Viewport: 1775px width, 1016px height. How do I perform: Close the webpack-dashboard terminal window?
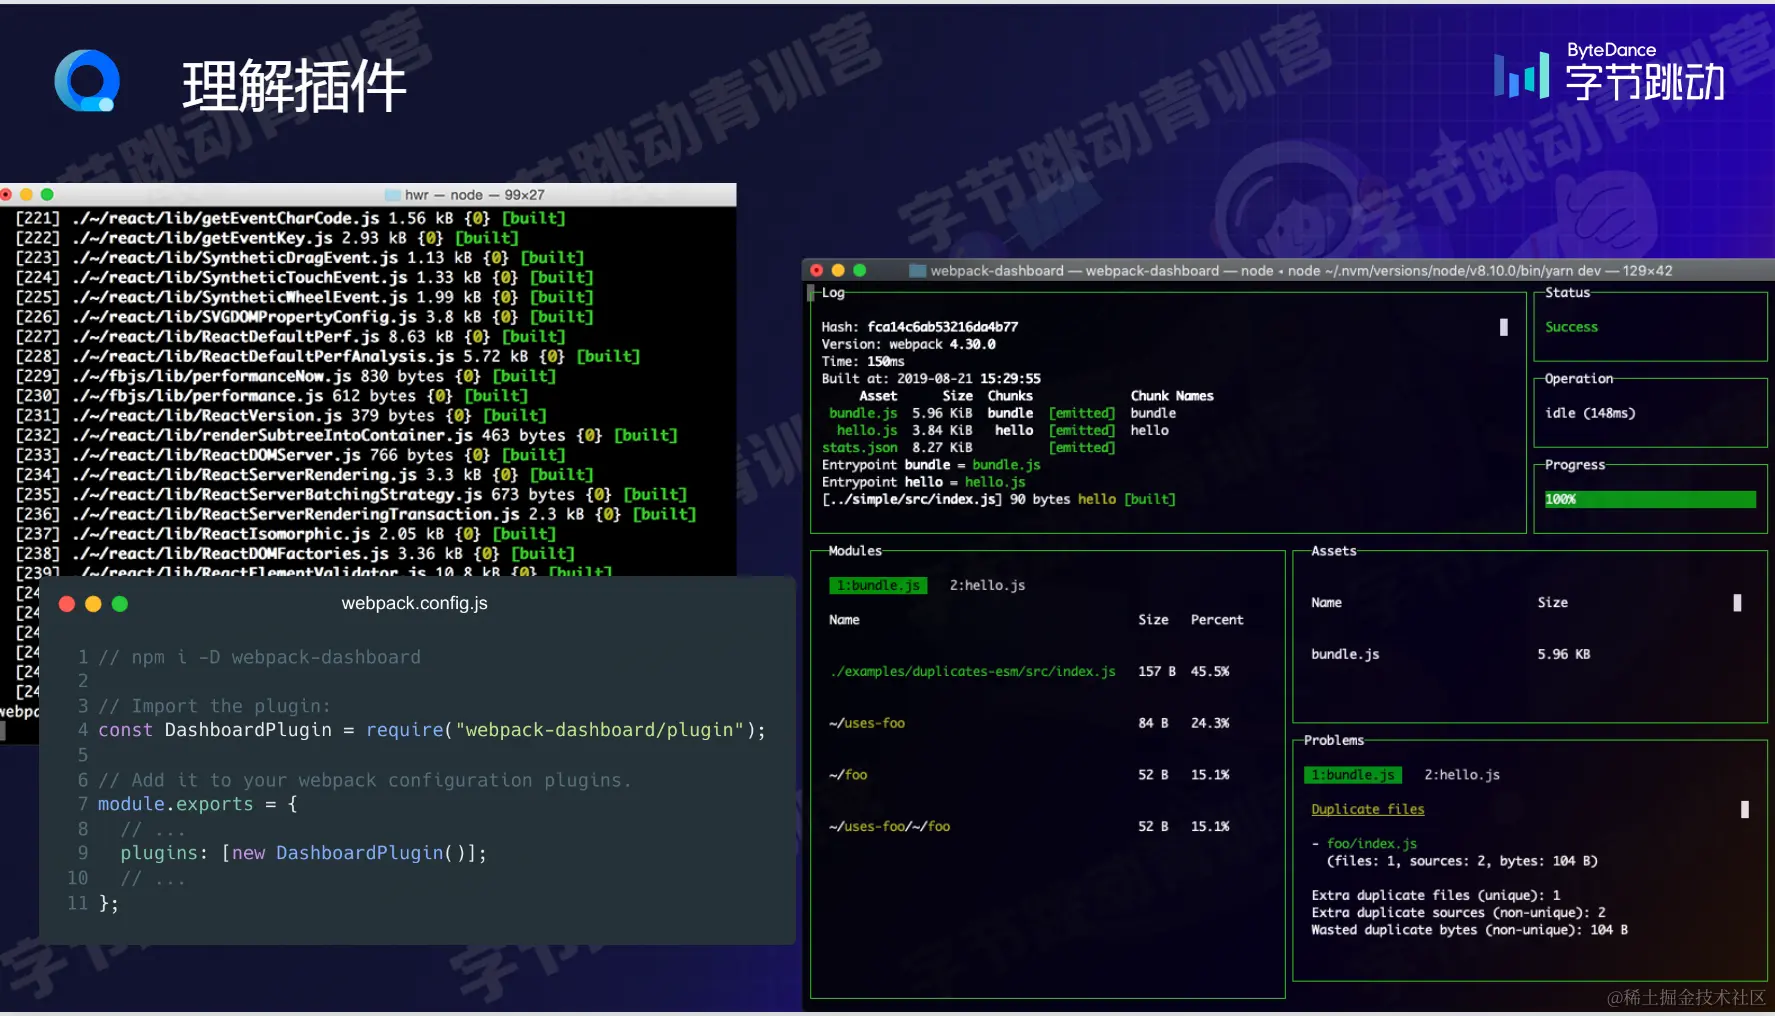click(816, 271)
